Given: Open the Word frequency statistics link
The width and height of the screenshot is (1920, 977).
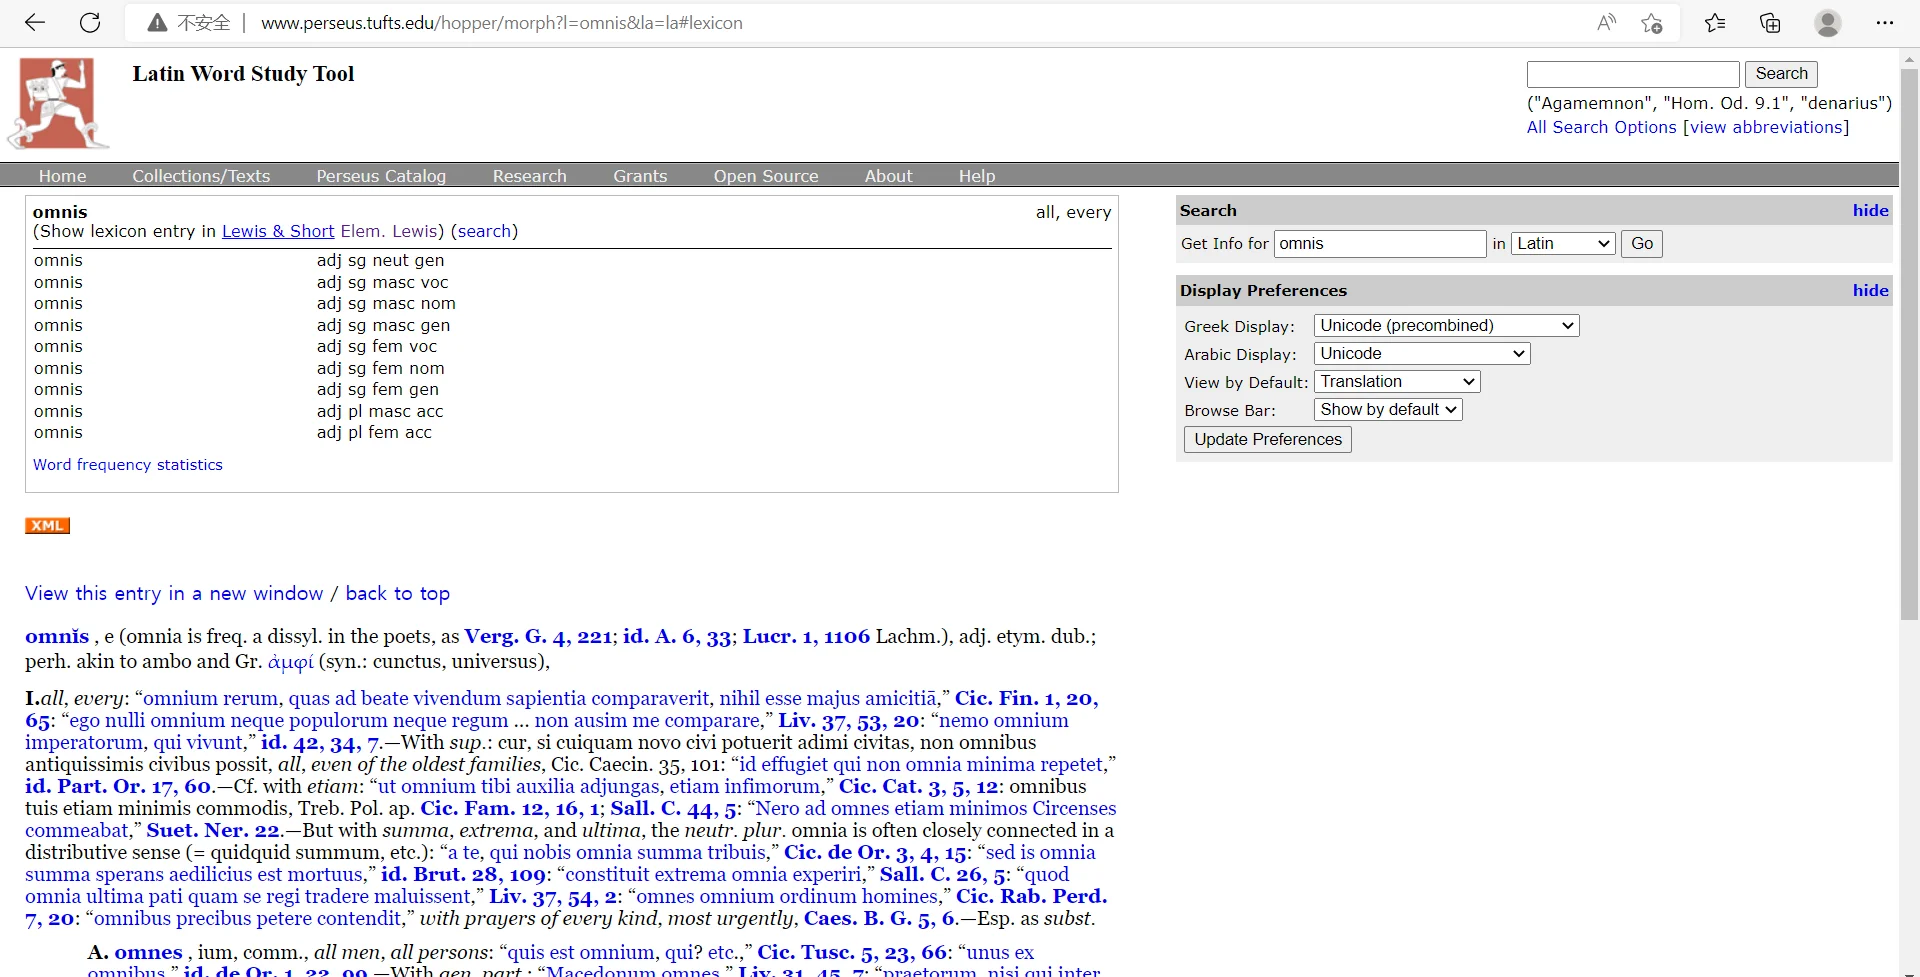Looking at the screenshot, I should 128,465.
